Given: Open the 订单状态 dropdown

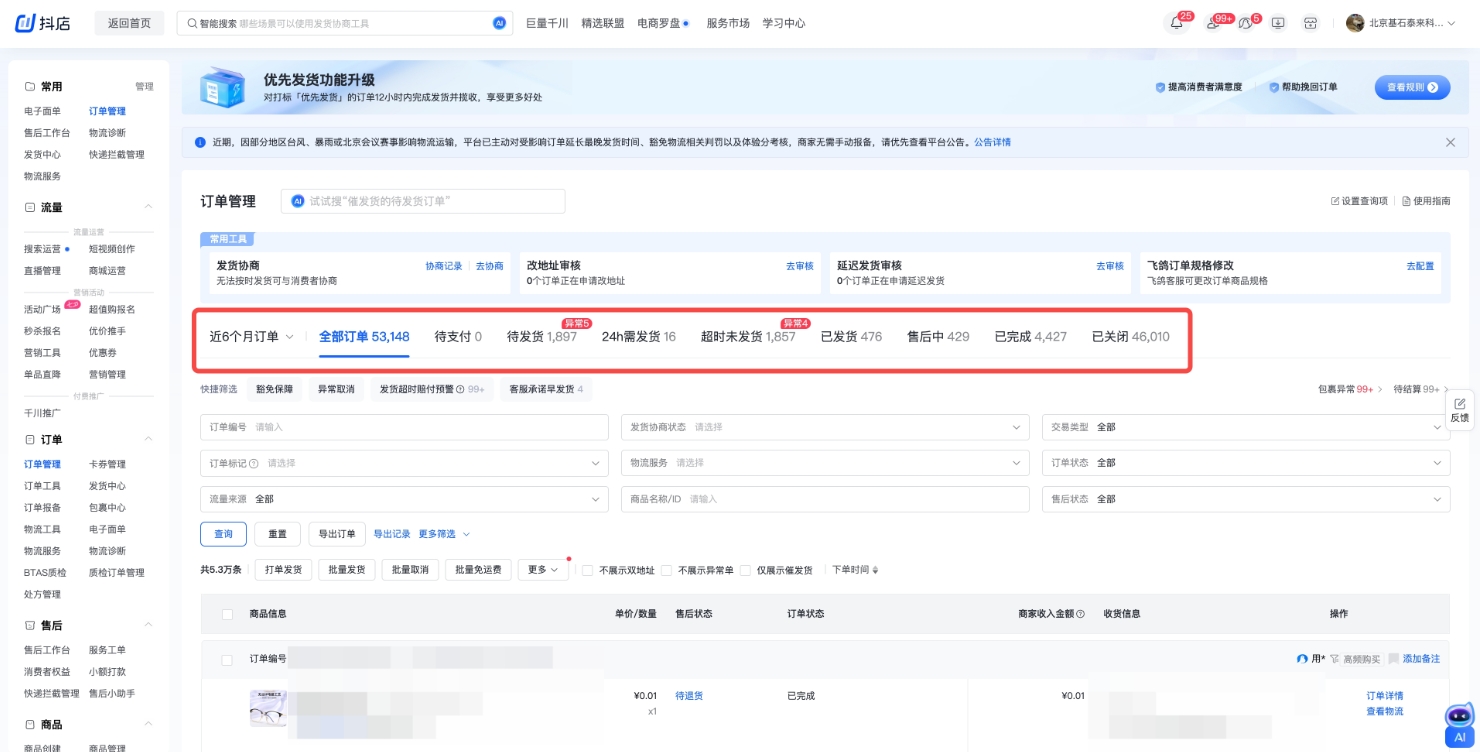Looking at the screenshot, I should [1245, 463].
